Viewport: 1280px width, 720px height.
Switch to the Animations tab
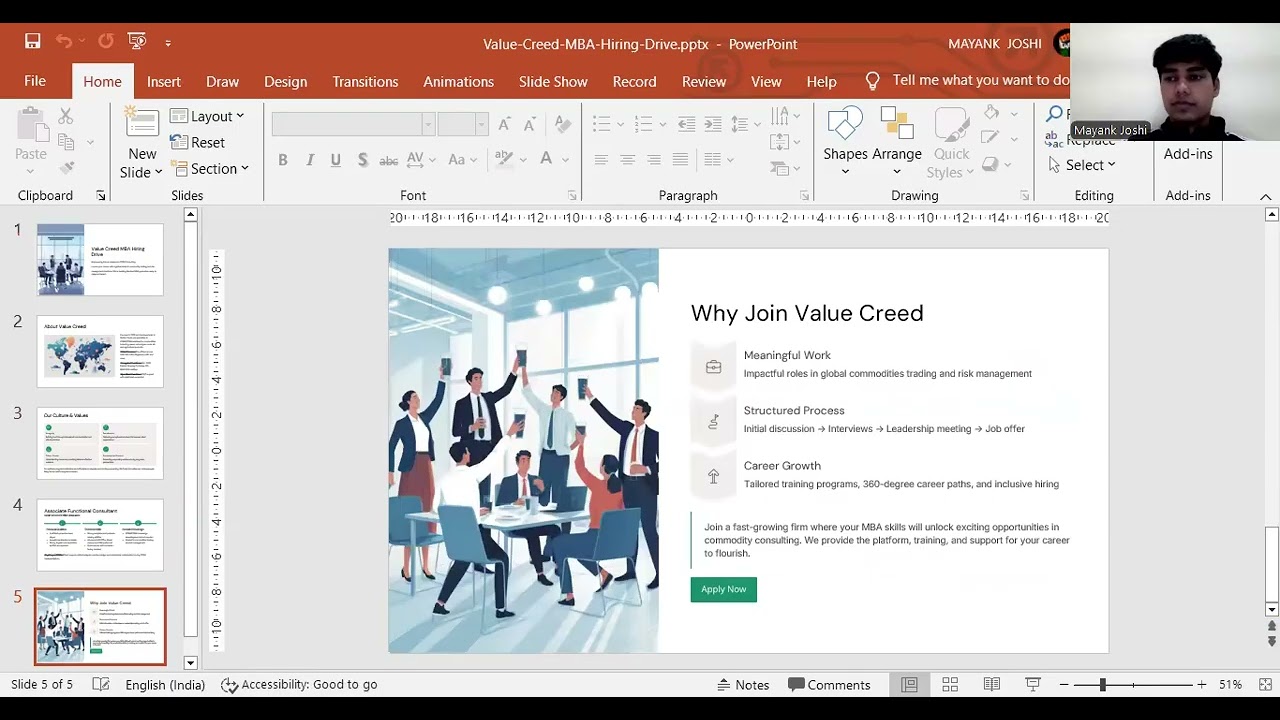(458, 81)
